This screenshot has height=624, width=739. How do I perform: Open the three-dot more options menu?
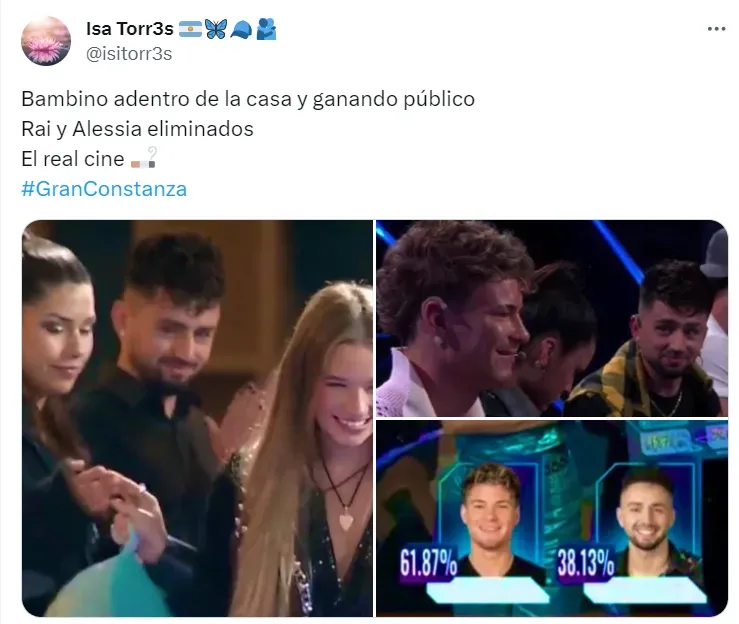coord(716,29)
